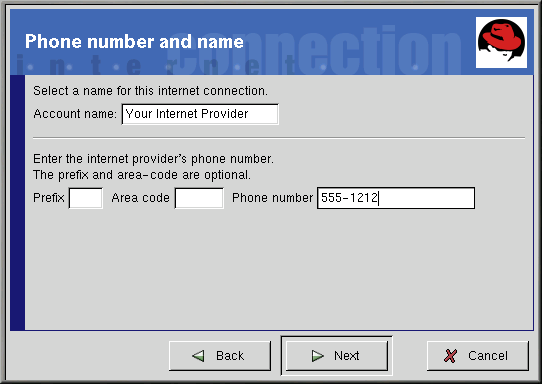Screen dimensions: 542x384
Task: Click the dark blue left sidebar strip
Action: click(x=18, y=203)
